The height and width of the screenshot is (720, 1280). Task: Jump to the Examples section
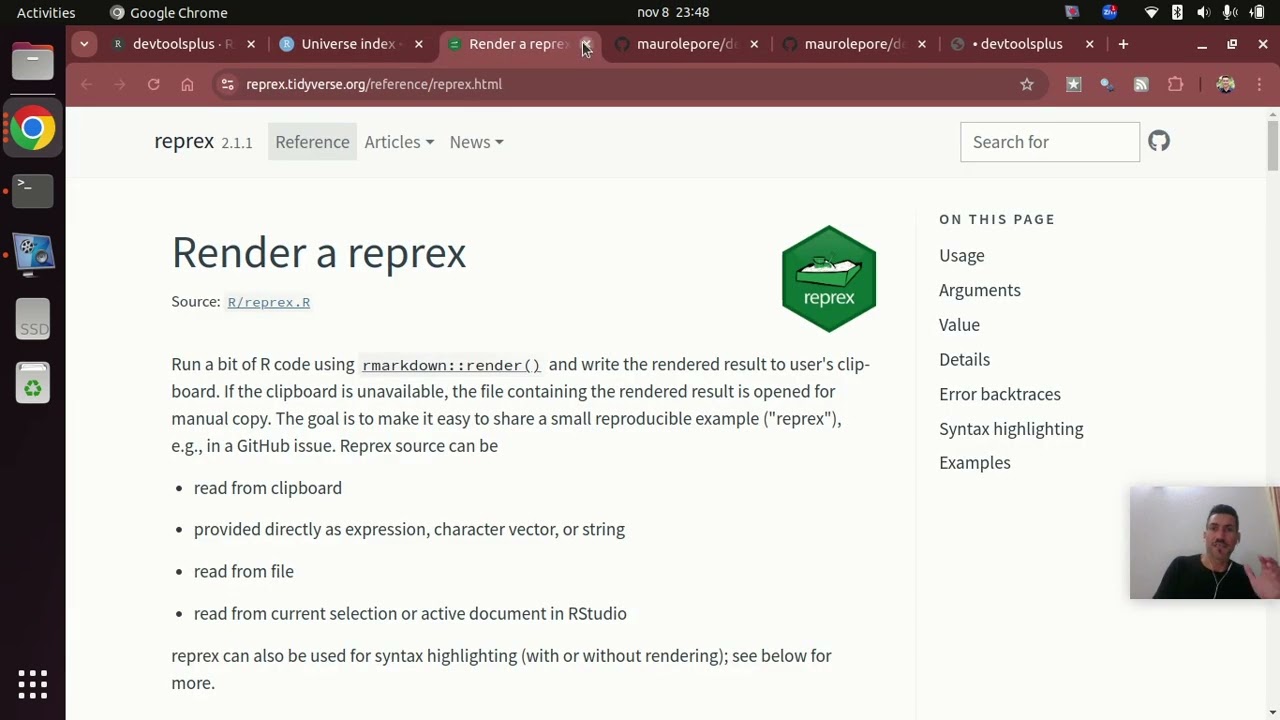[x=975, y=463]
